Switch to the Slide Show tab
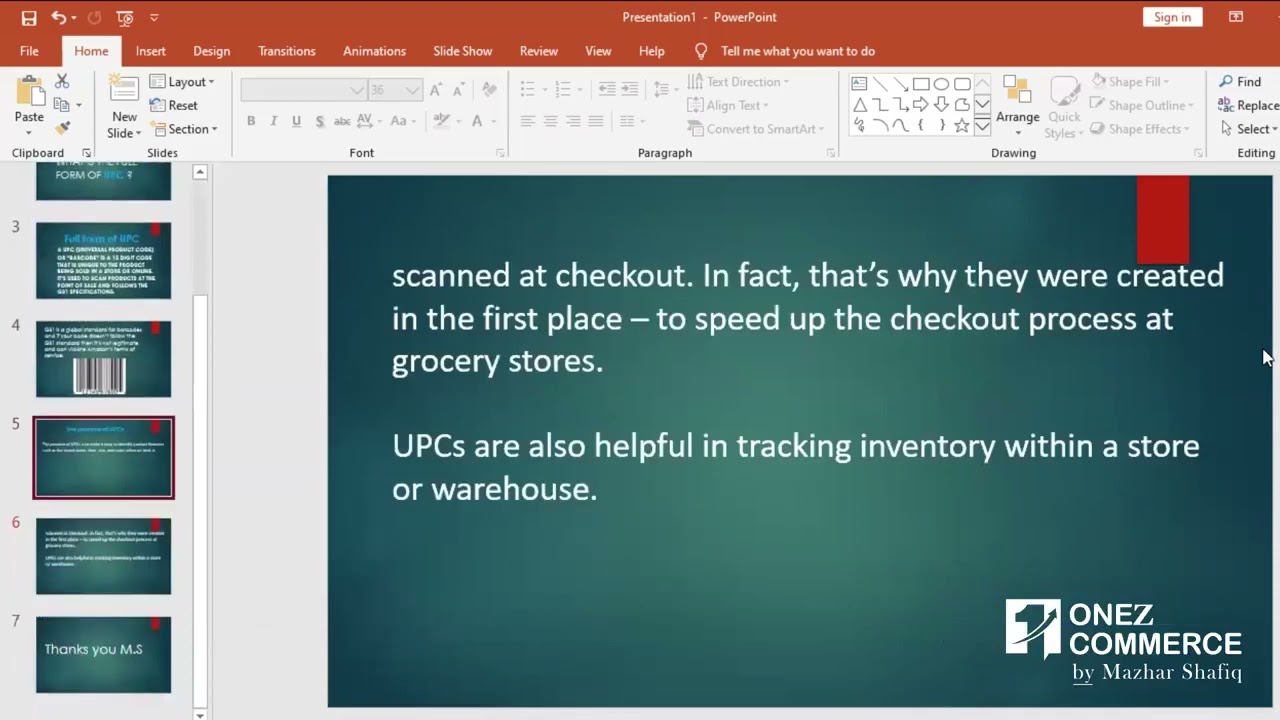 point(462,51)
